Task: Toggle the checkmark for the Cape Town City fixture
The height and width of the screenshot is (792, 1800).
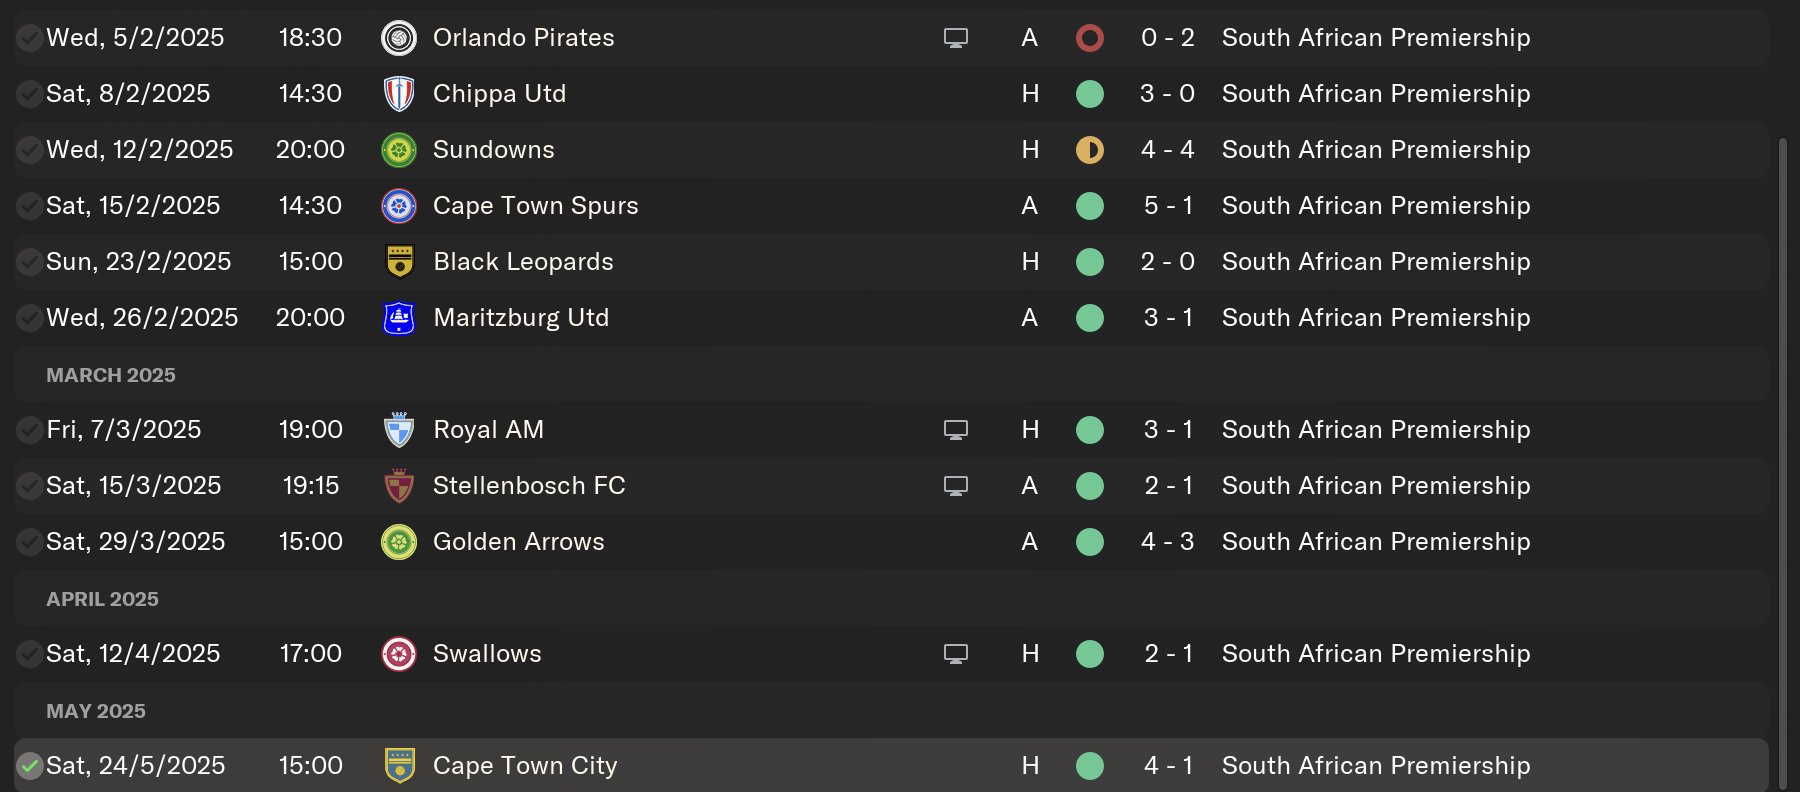Action: (x=30, y=766)
